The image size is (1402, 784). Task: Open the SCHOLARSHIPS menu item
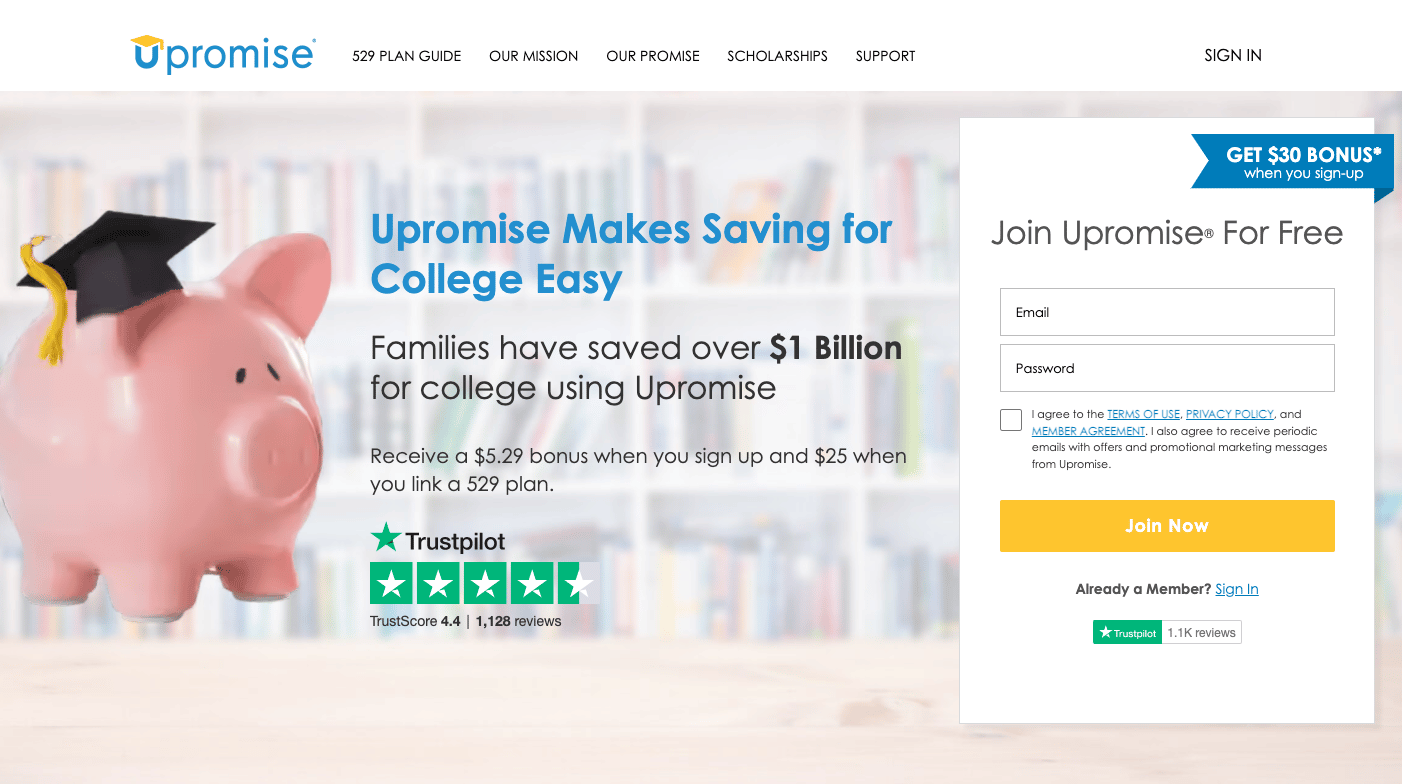777,56
